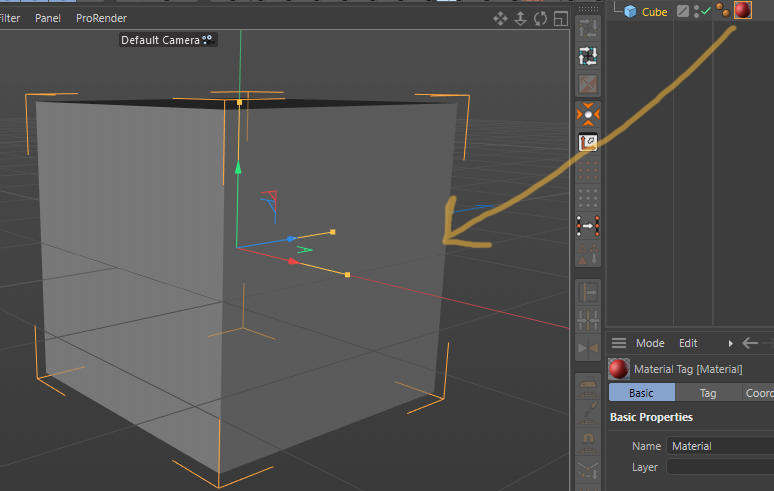
Task: Toggle the Cube layer square
Action: 683,12
